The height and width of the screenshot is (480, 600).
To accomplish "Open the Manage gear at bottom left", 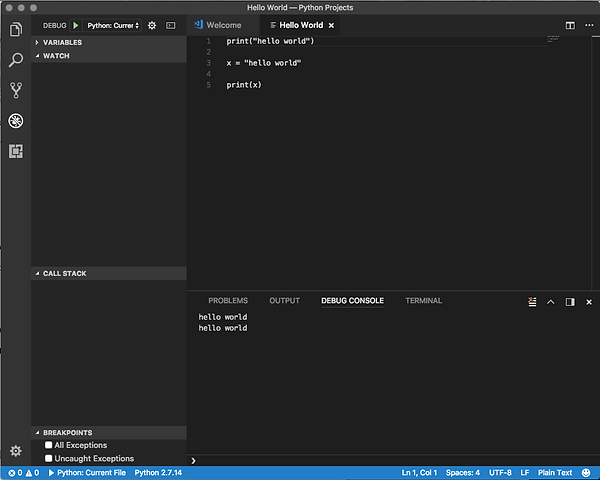I will (x=16, y=451).
